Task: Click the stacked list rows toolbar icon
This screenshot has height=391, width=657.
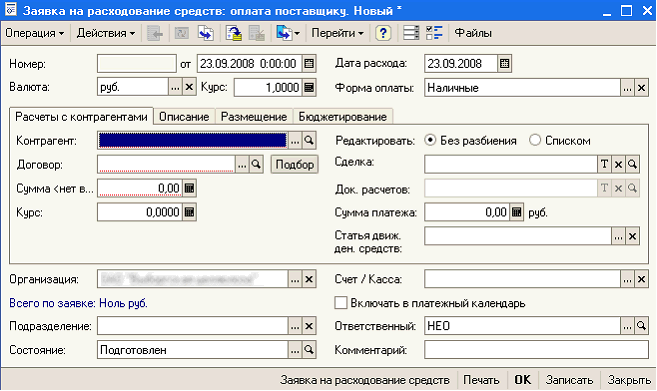Action: coord(411,33)
